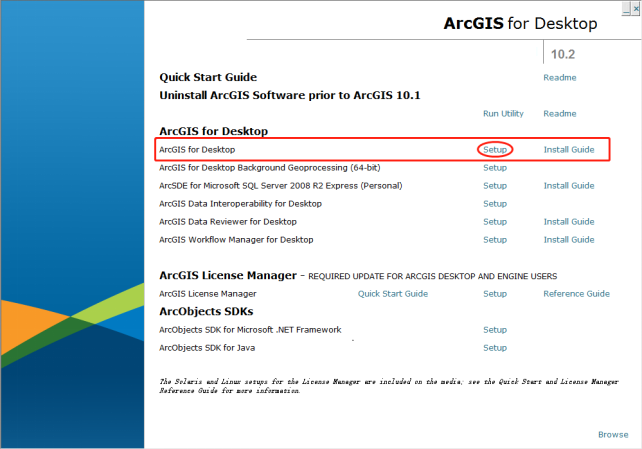Run Setup for ArcSDE SQL Server Express
Image resolution: width=642 pixels, height=449 pixels.
[495, 185]
